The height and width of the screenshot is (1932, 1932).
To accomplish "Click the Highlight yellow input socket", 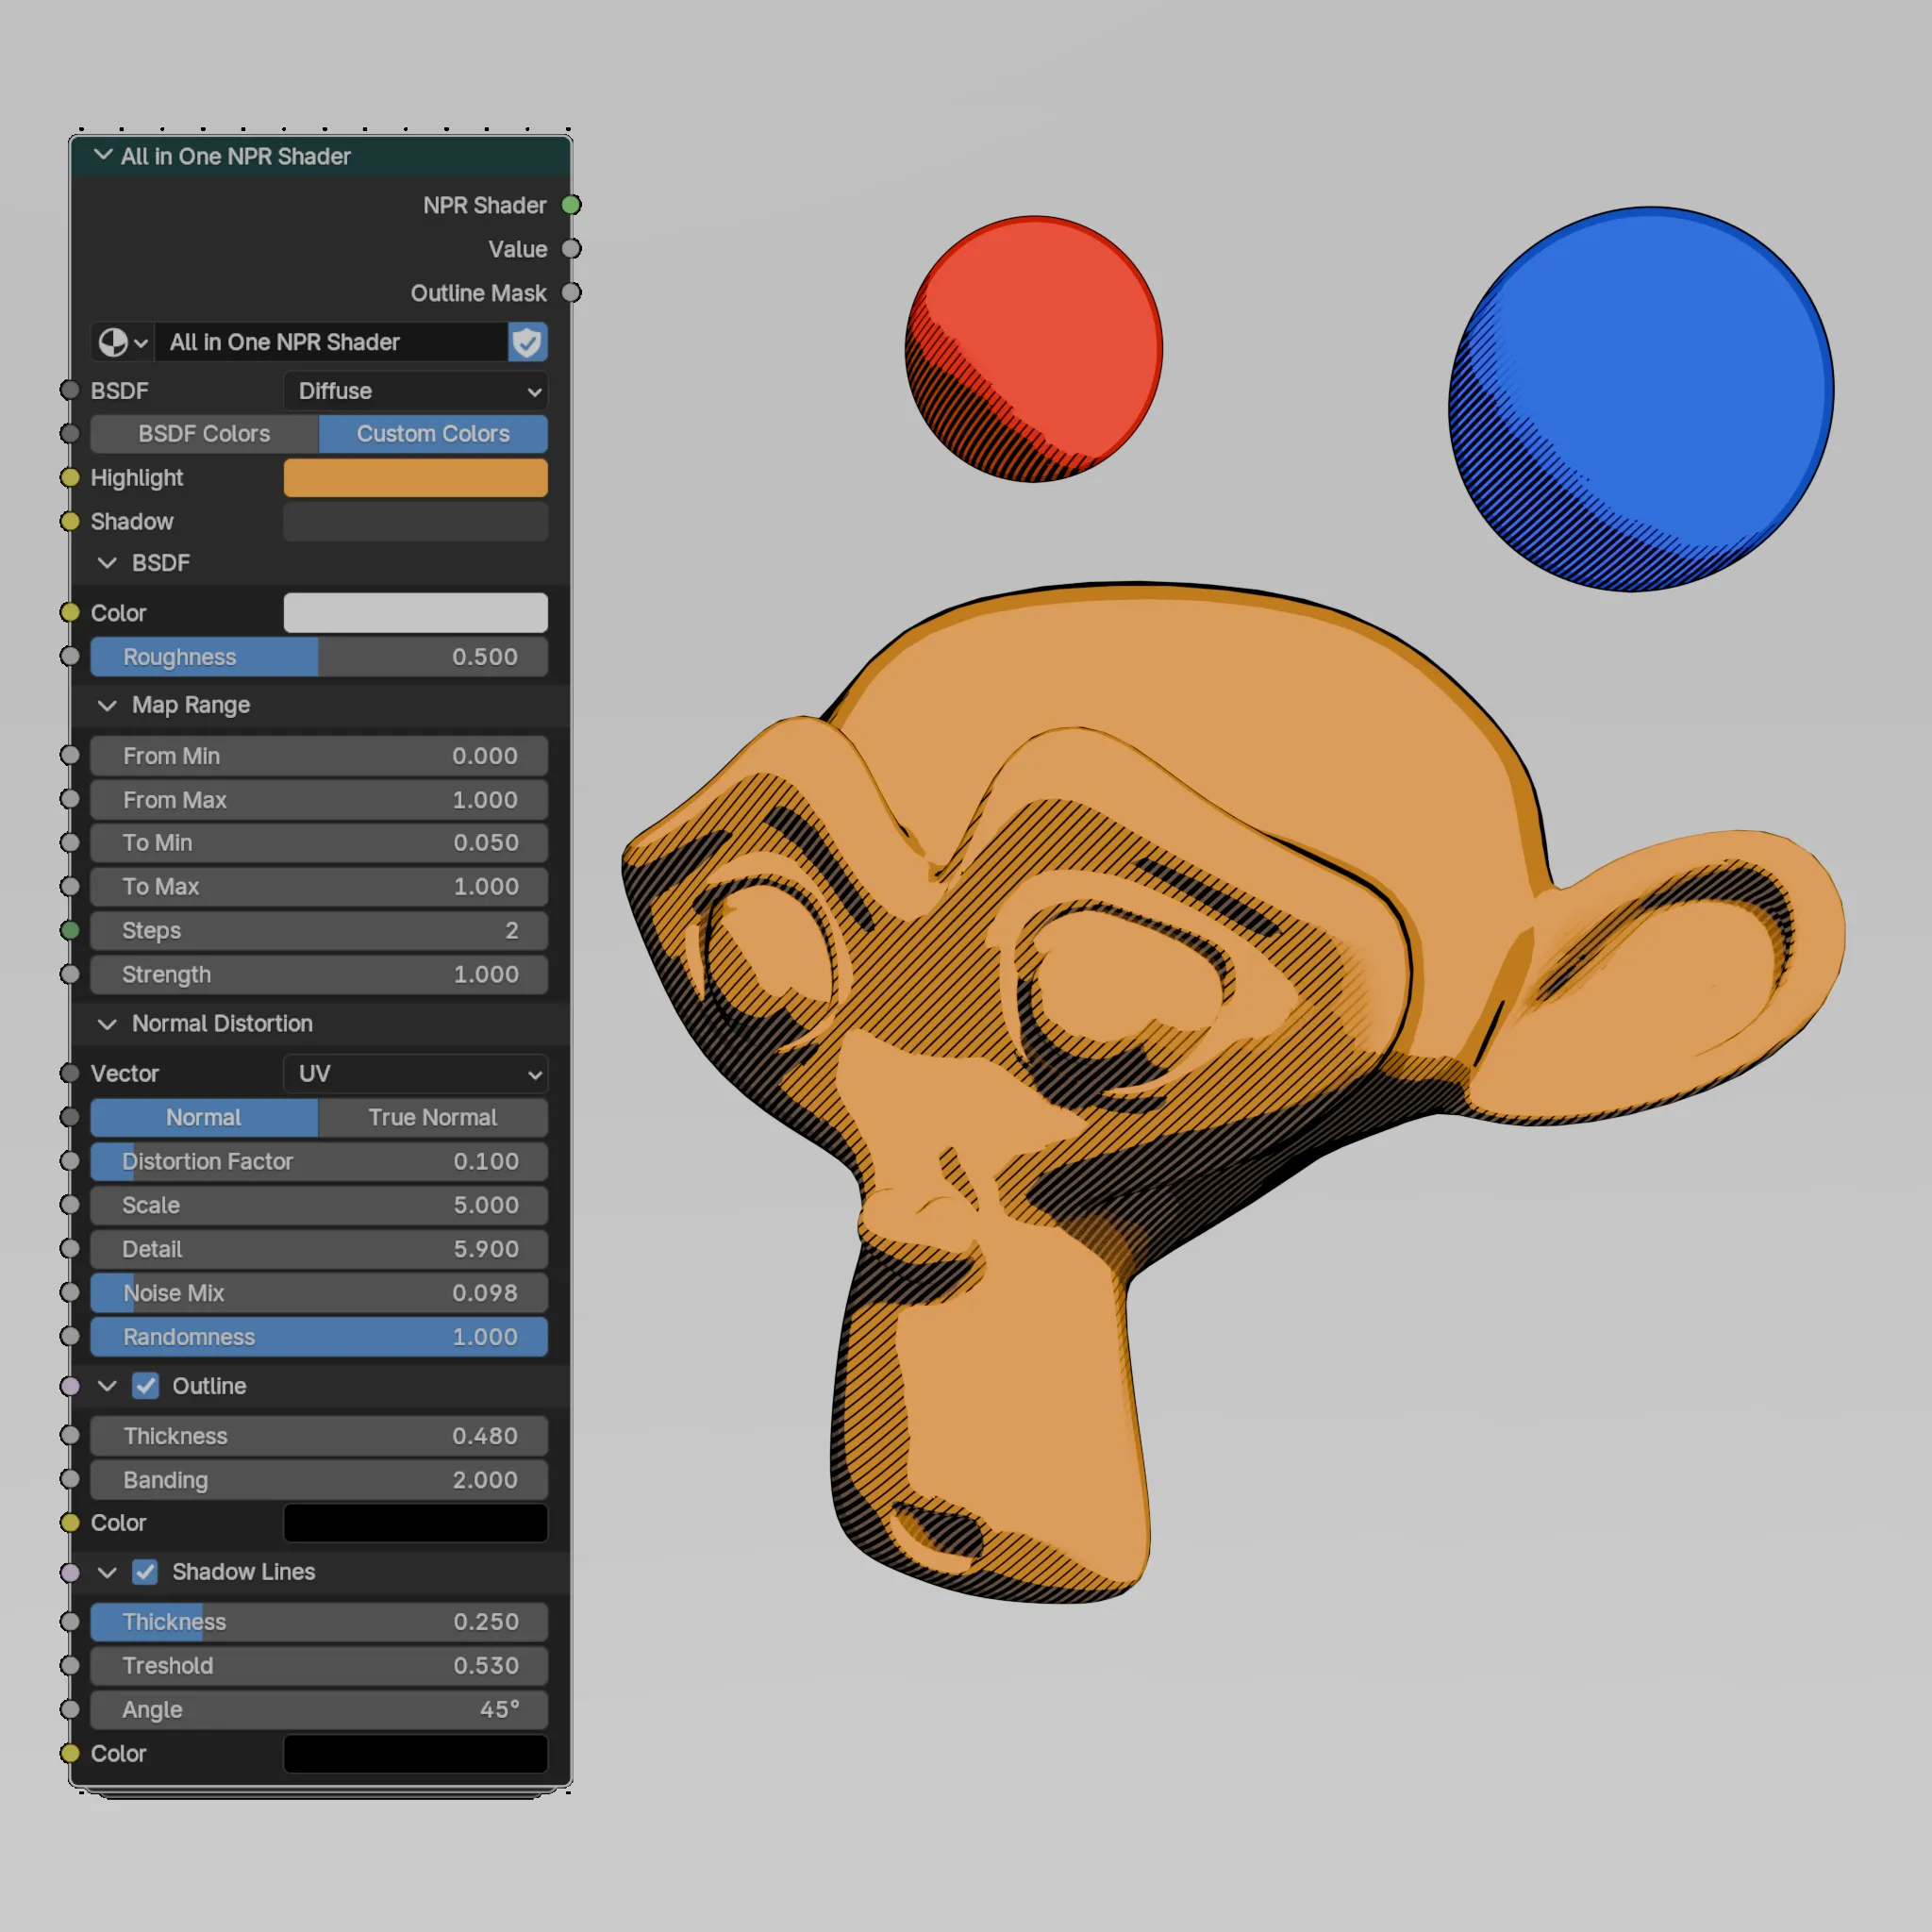I will [x=70, y=477].
